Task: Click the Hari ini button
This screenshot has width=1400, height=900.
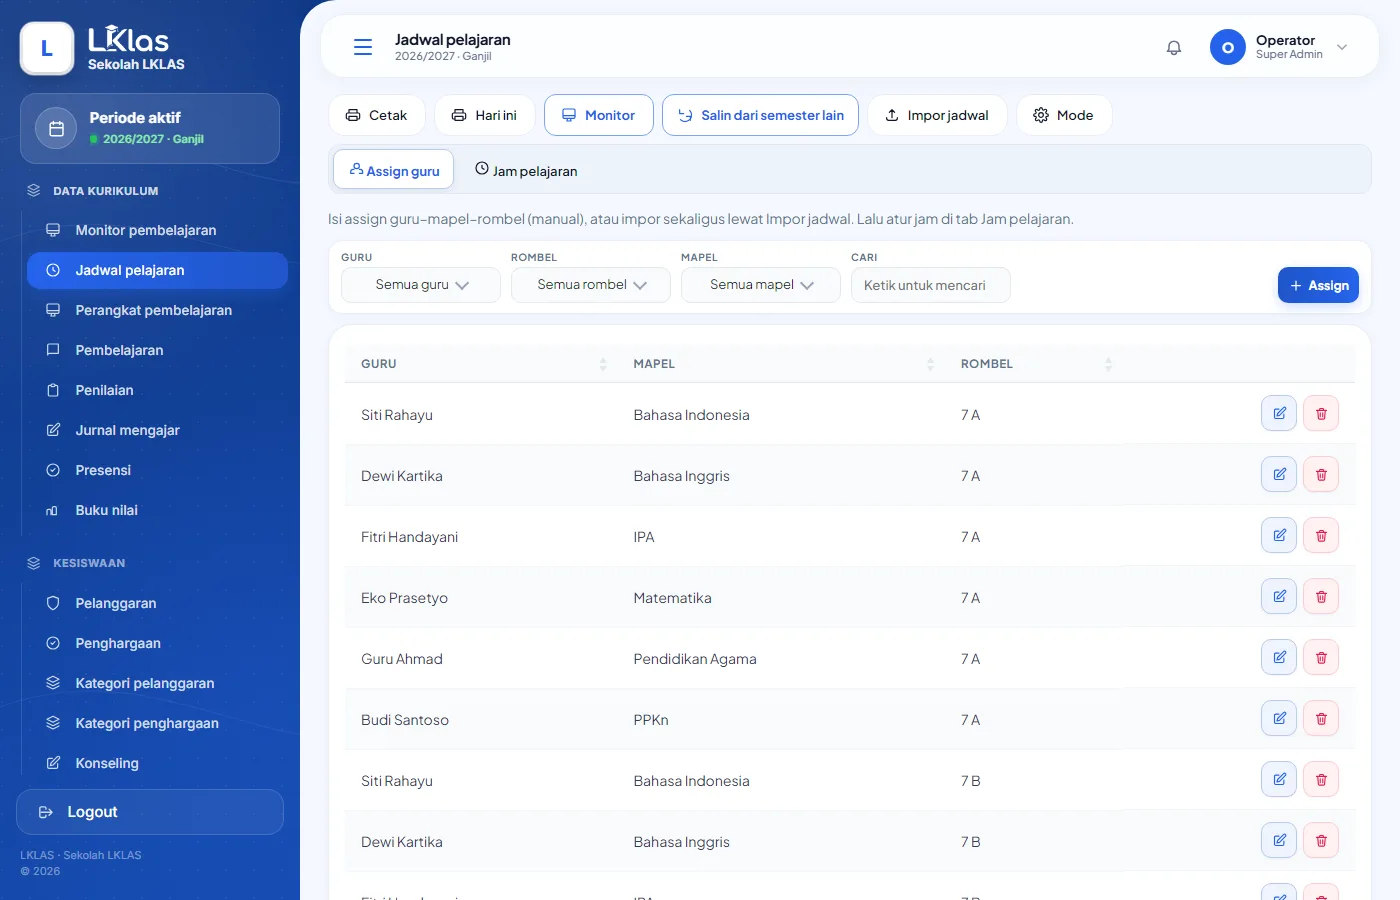Action: tap(485, 115)
